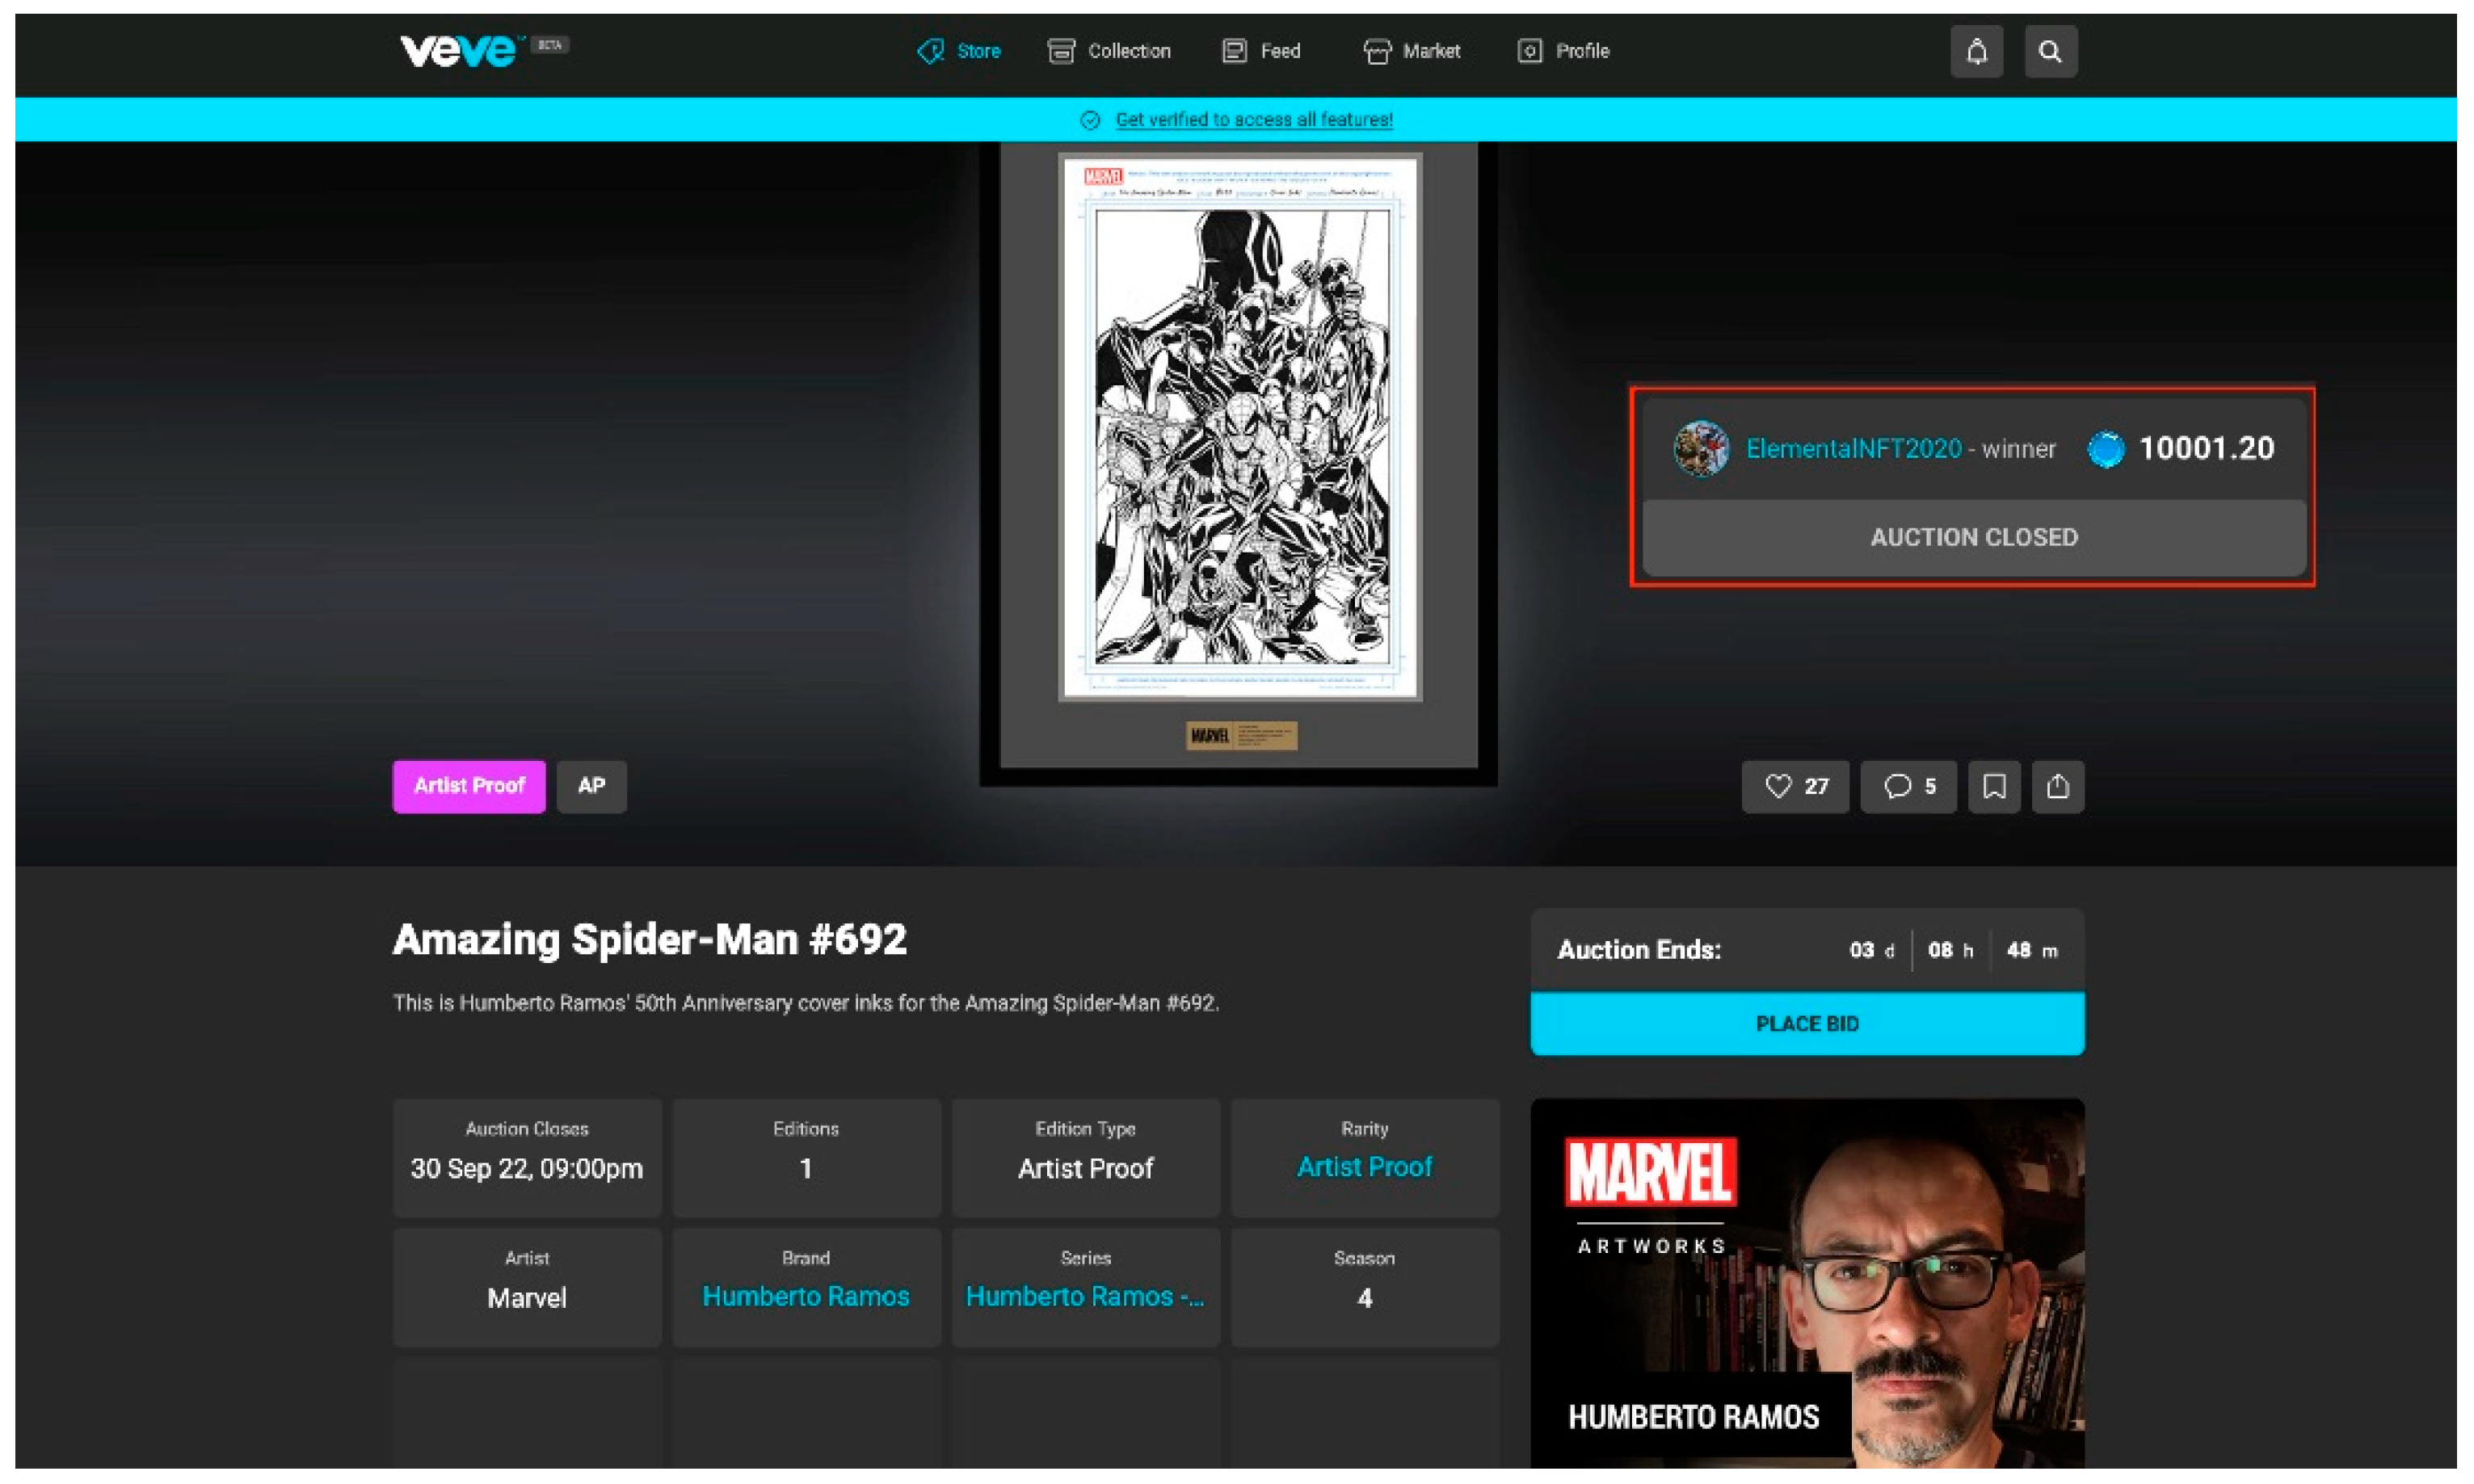Go to the Collection tab

click(1109, 51)
